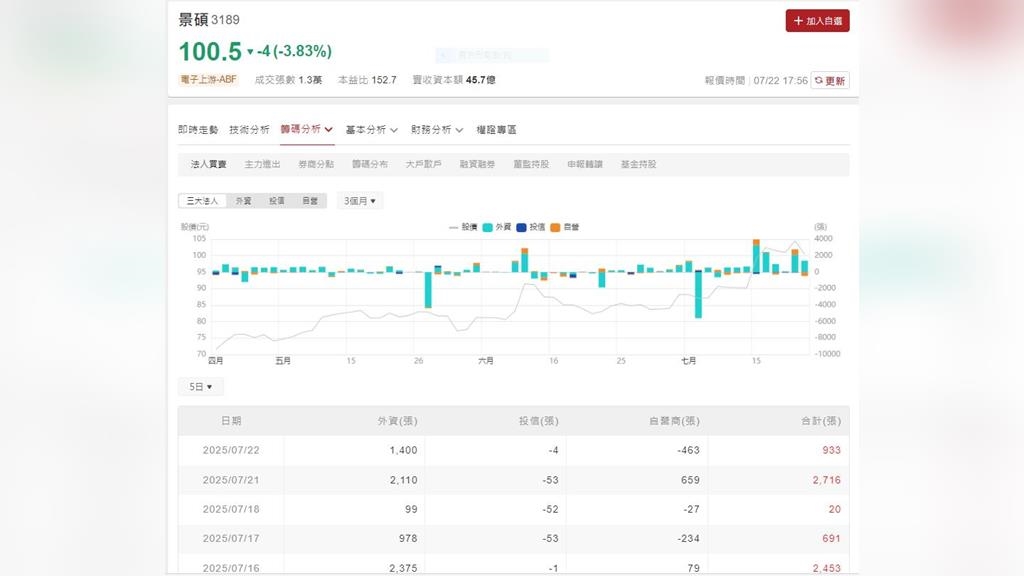Switch to the 融資融券 sub-tab
Image resolution: width=1024 pixels, height=576 pixels.
(x=477, y=164)
